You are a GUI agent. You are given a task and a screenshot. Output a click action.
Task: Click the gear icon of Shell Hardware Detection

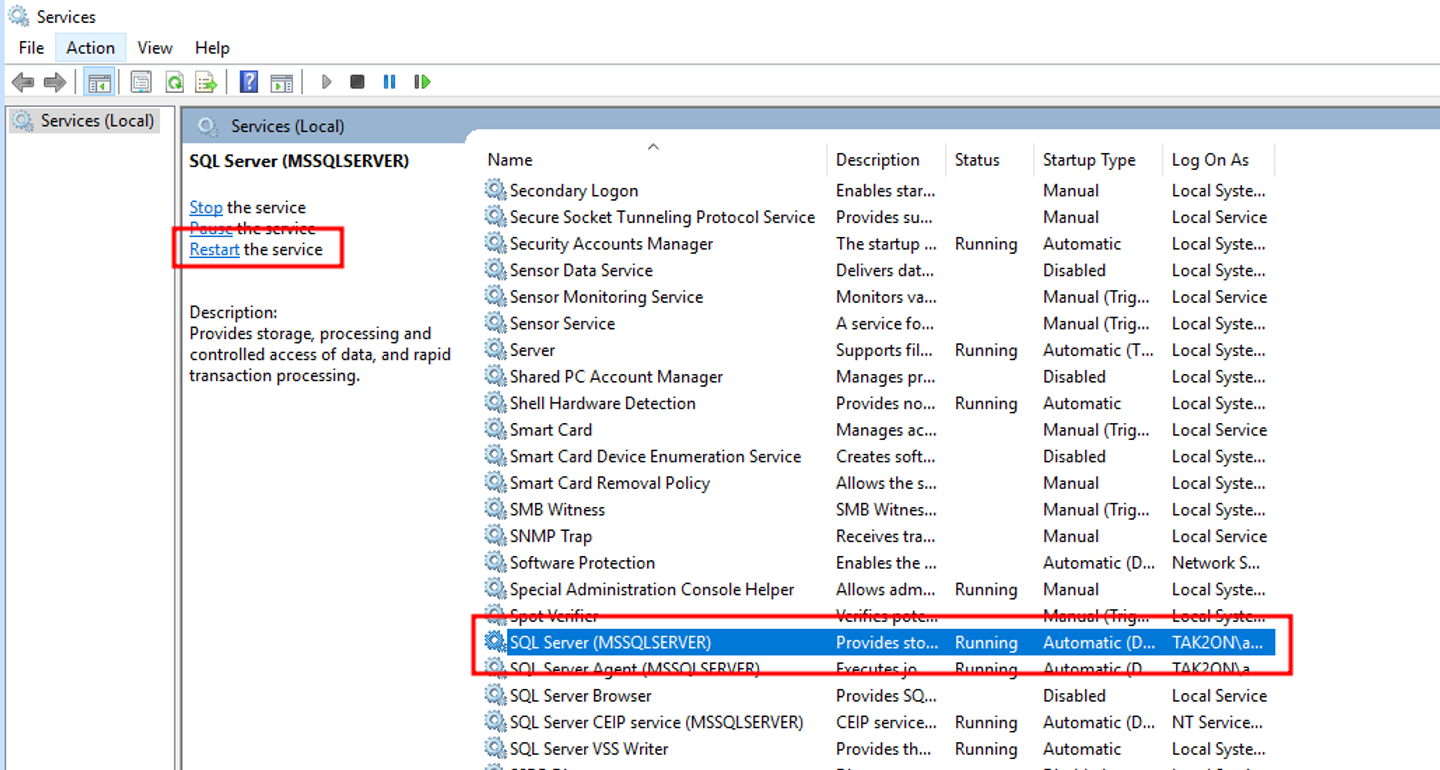tap(495, 403)
